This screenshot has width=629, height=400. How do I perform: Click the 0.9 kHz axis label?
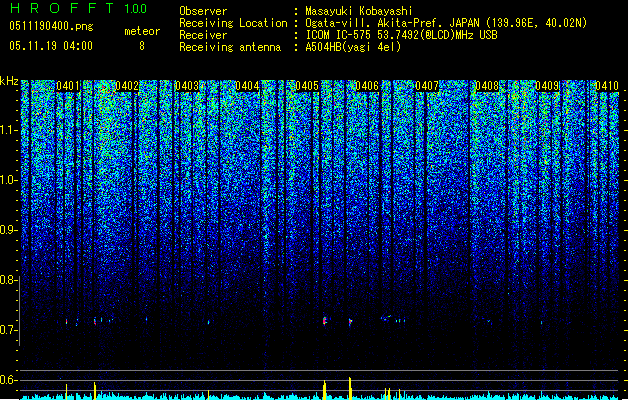point(8,230)
